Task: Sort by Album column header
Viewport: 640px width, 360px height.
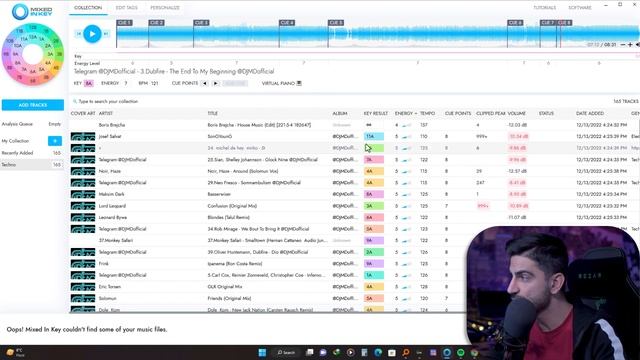Action: [340, 113]
